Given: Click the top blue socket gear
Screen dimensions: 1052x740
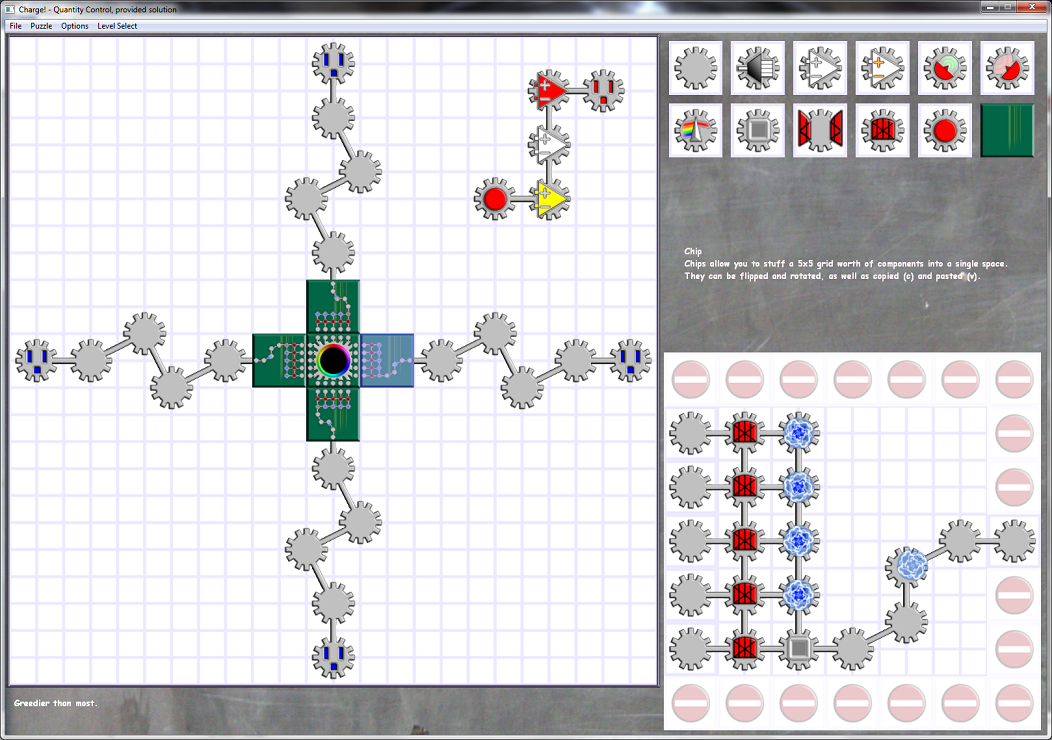Looking at the screenshot, I should click(x=333, y=64).
